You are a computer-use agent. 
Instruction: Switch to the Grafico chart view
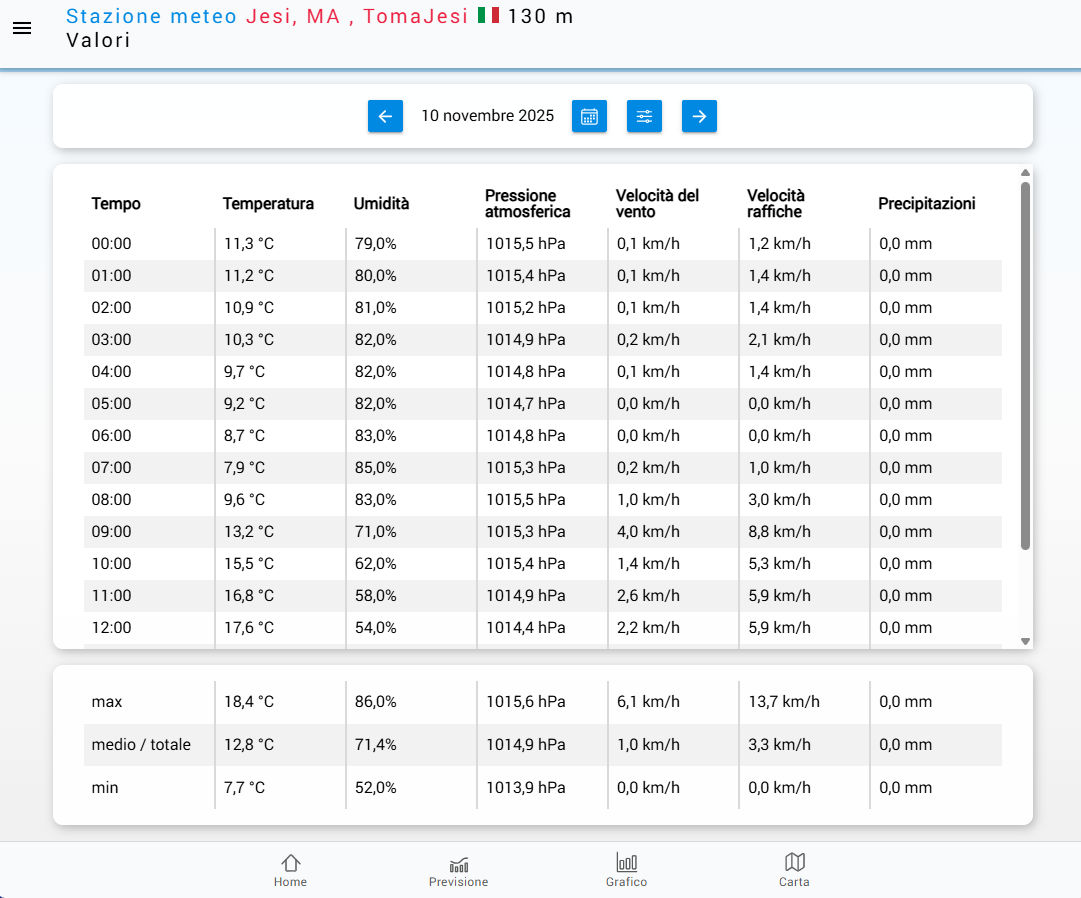pyautogui.click(x=626, y=869)
